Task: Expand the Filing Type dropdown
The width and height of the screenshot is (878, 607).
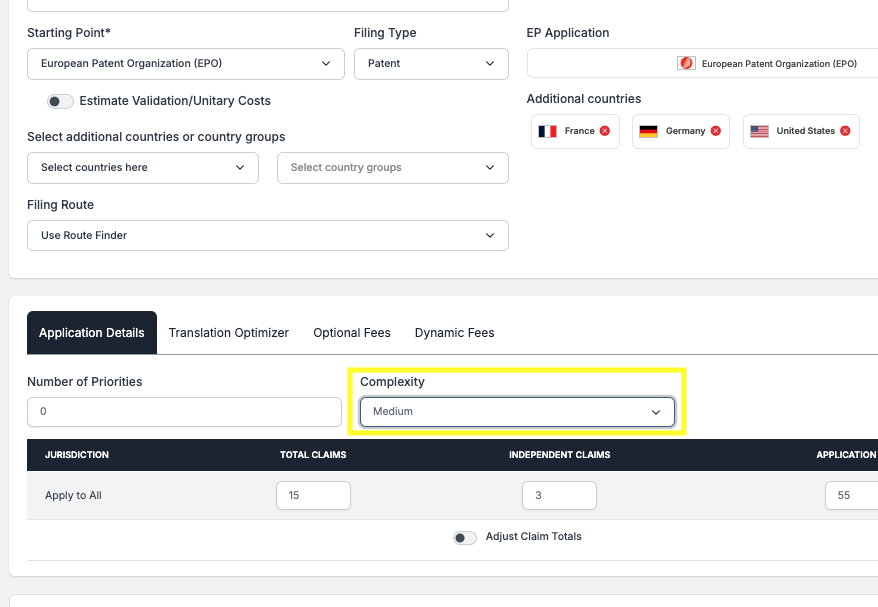Action: tap(431, 63)
